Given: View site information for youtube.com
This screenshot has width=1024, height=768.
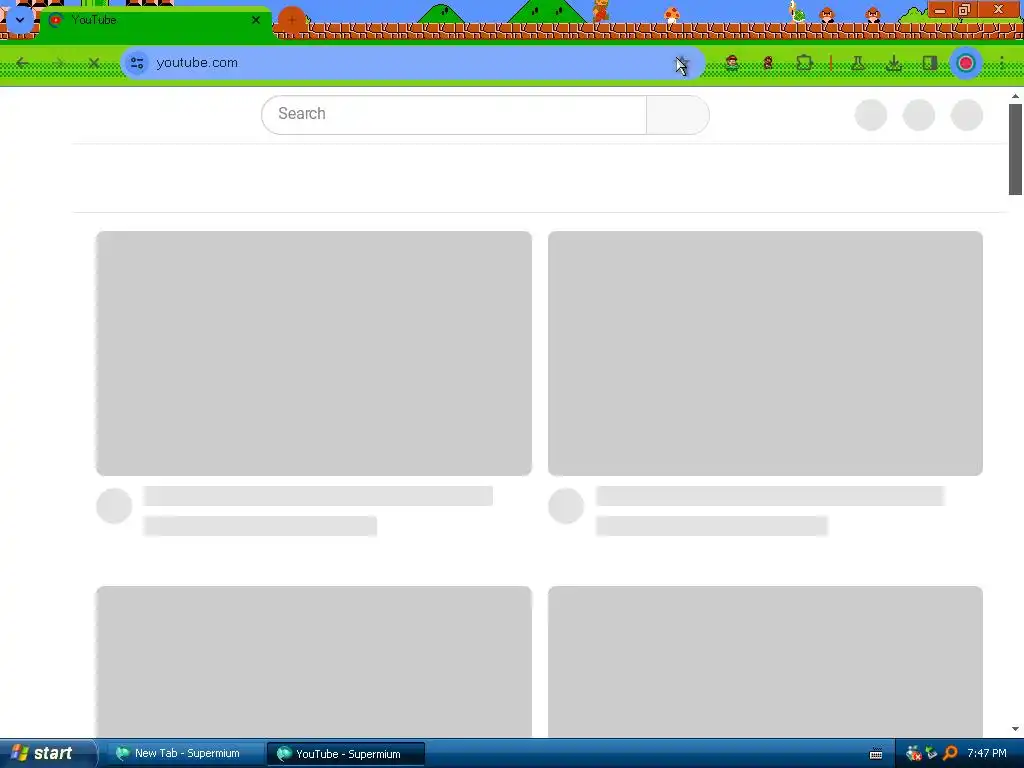Looking at the screenshot, I should coord(137,63).
